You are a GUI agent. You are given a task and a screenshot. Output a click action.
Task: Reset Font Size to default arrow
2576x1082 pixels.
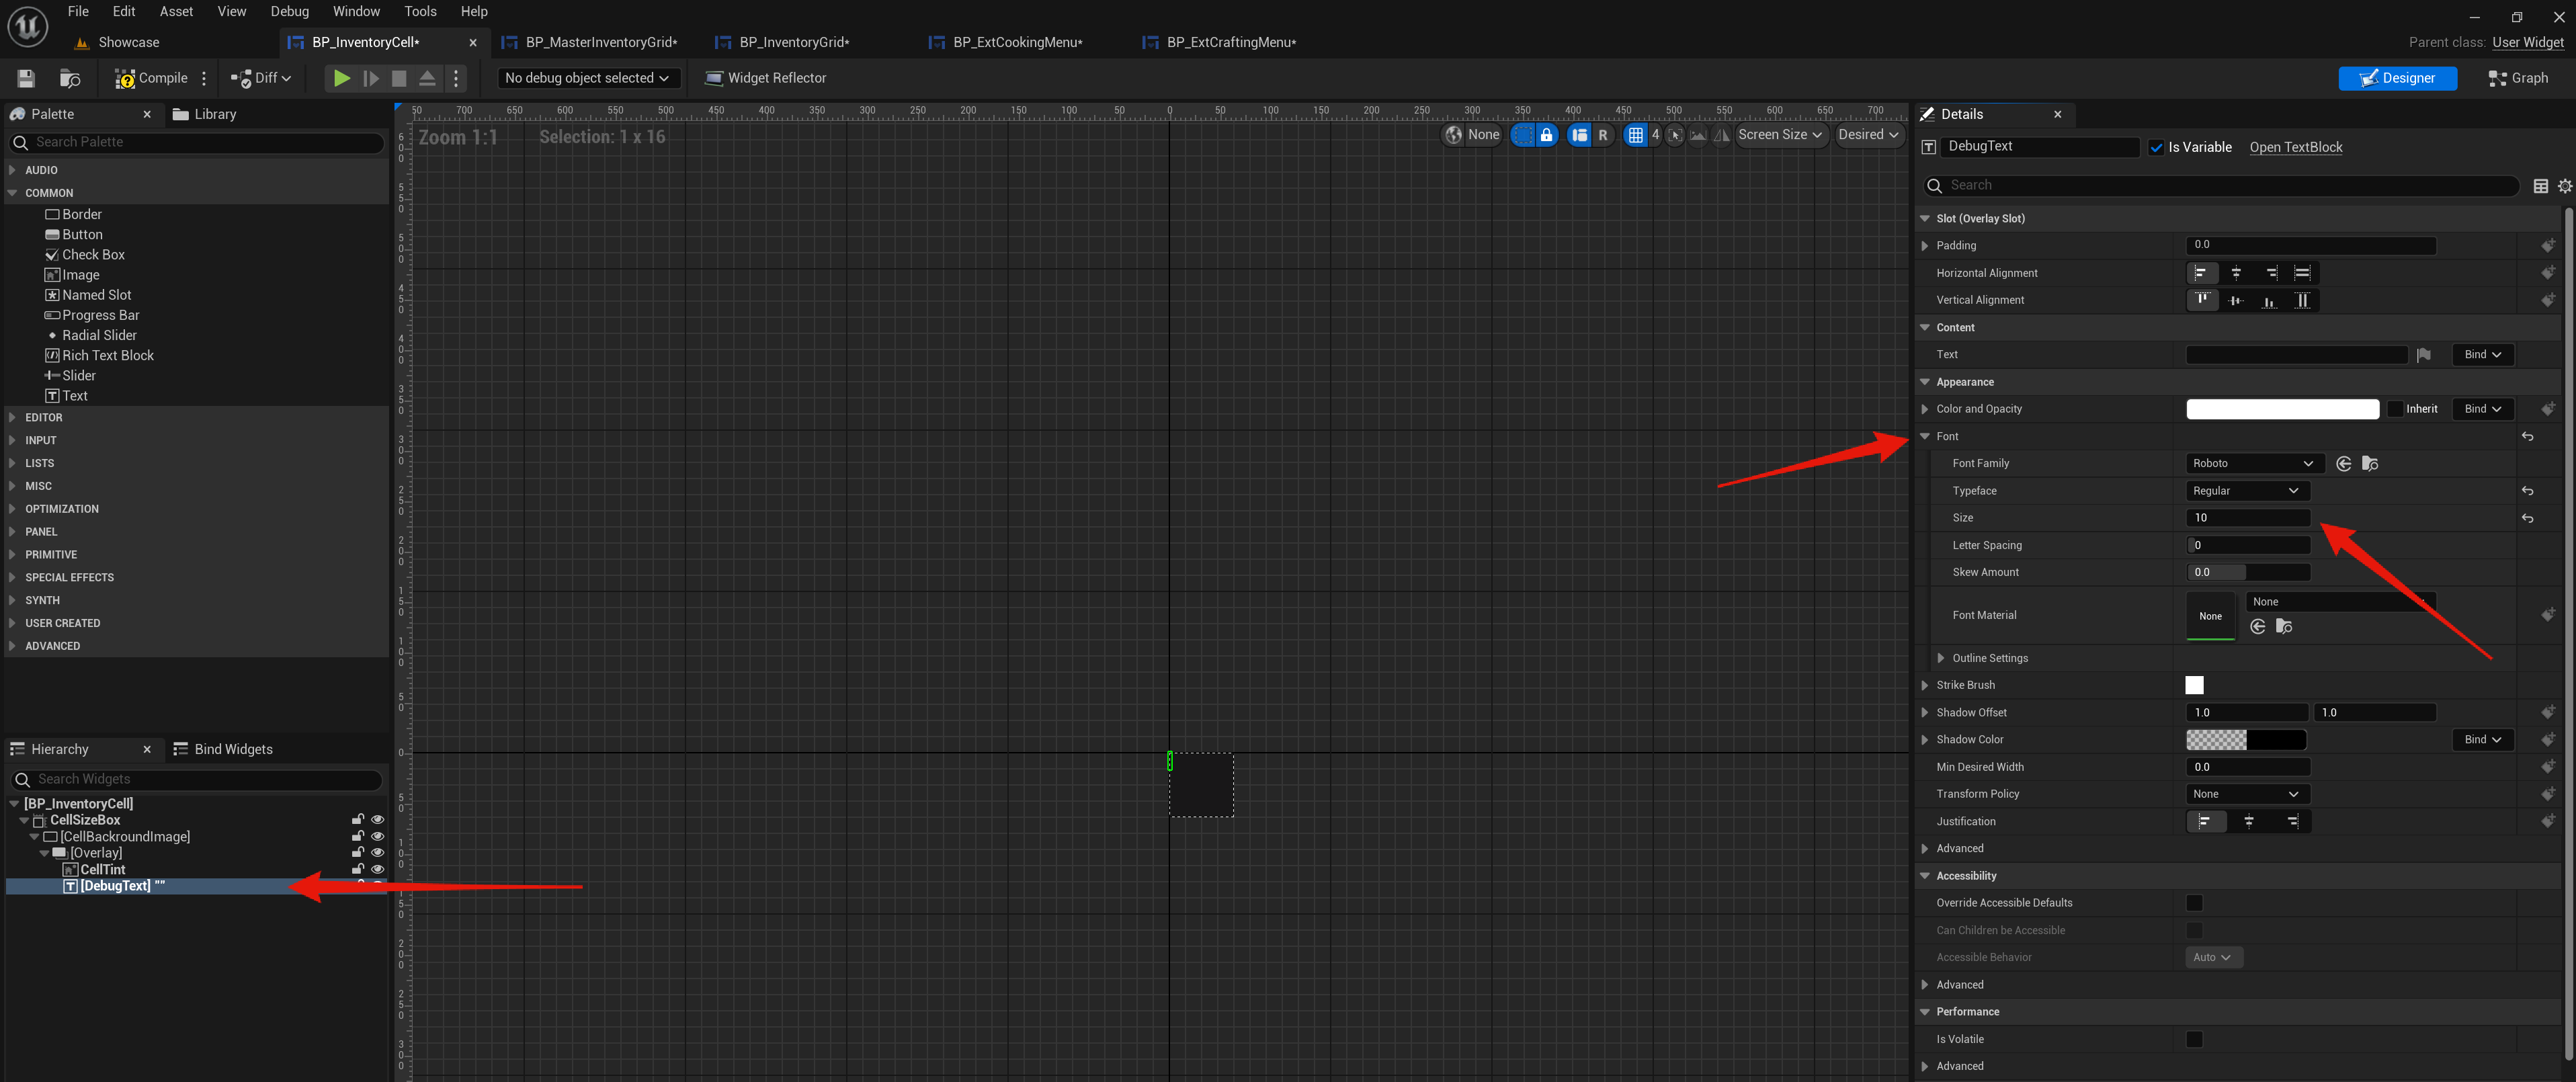click(2527, 518)
